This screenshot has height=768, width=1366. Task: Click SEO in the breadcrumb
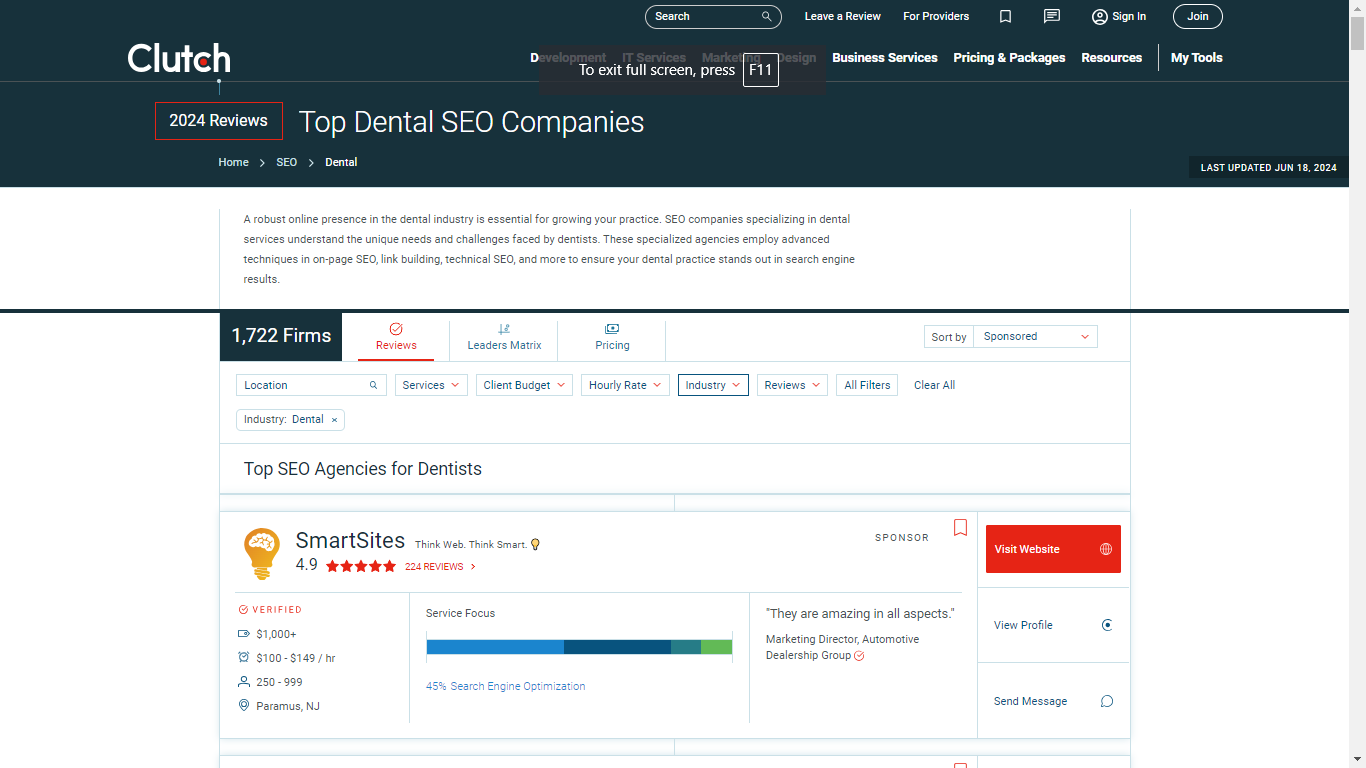tap(287, 162)
